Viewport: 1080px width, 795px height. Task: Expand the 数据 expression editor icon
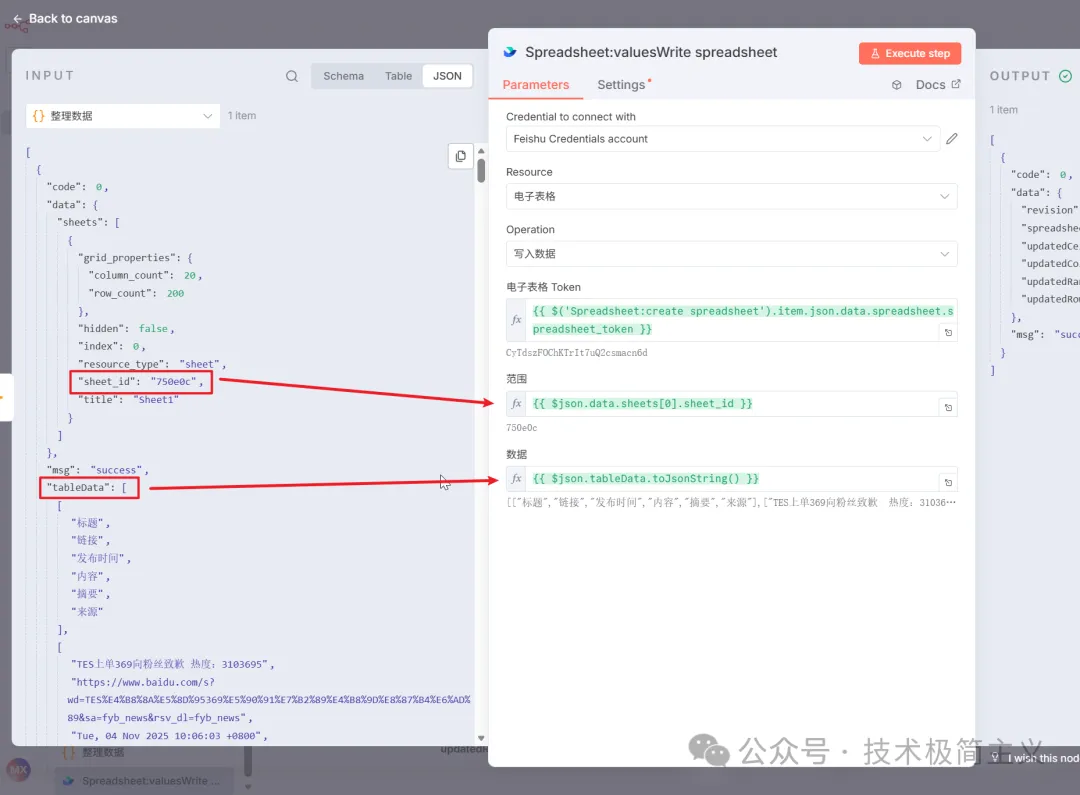pyautogui.click(x=948, y=482)
